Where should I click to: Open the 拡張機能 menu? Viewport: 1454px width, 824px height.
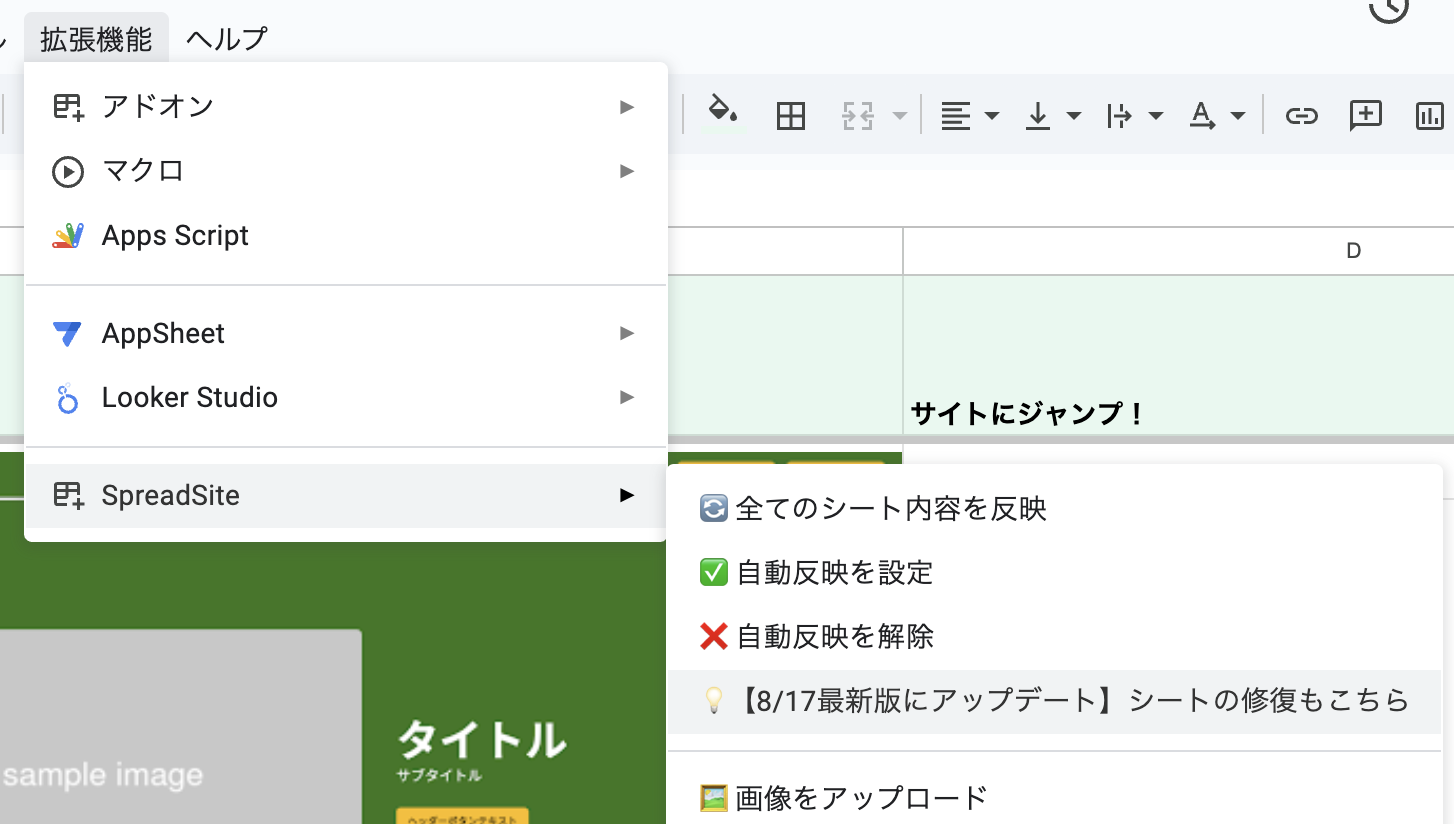96,39
